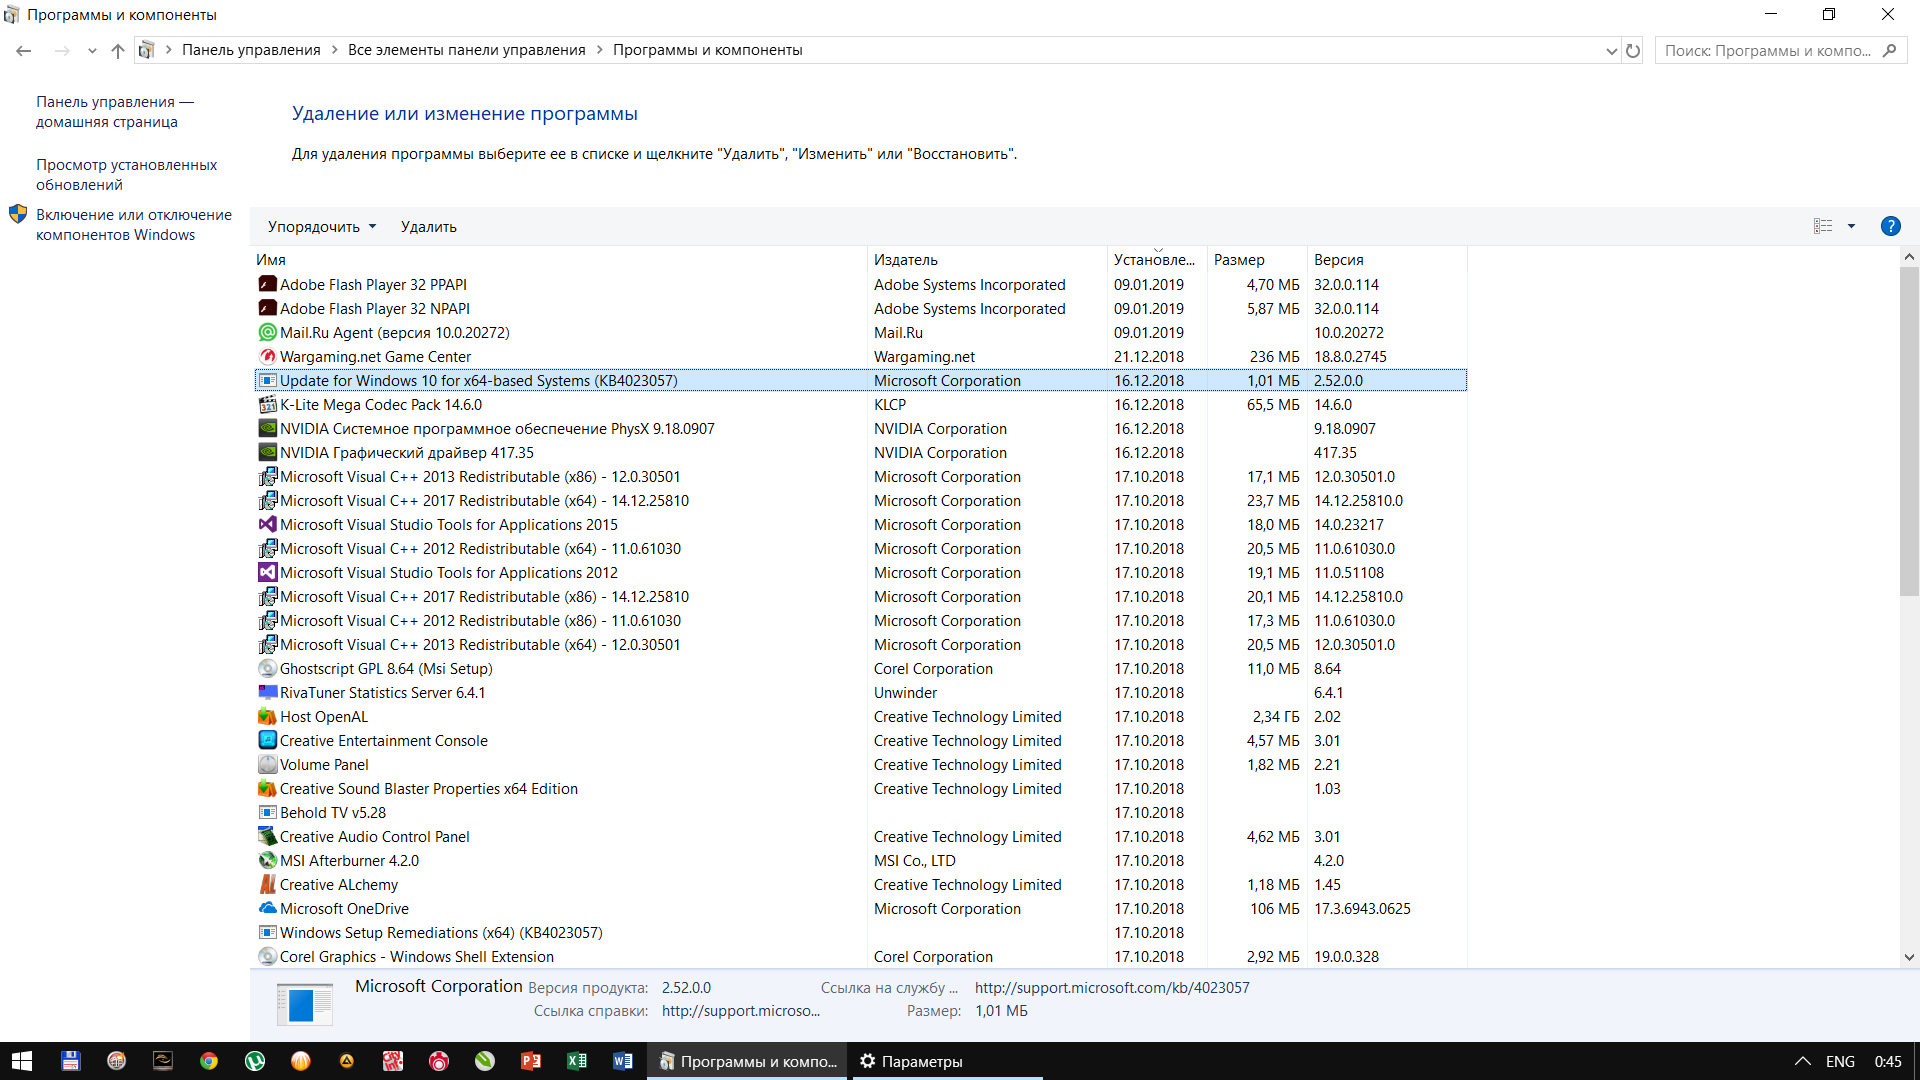Open Google Chrome from taskbar
Screen dimensions: 1920x1080
click(209, 1061)
